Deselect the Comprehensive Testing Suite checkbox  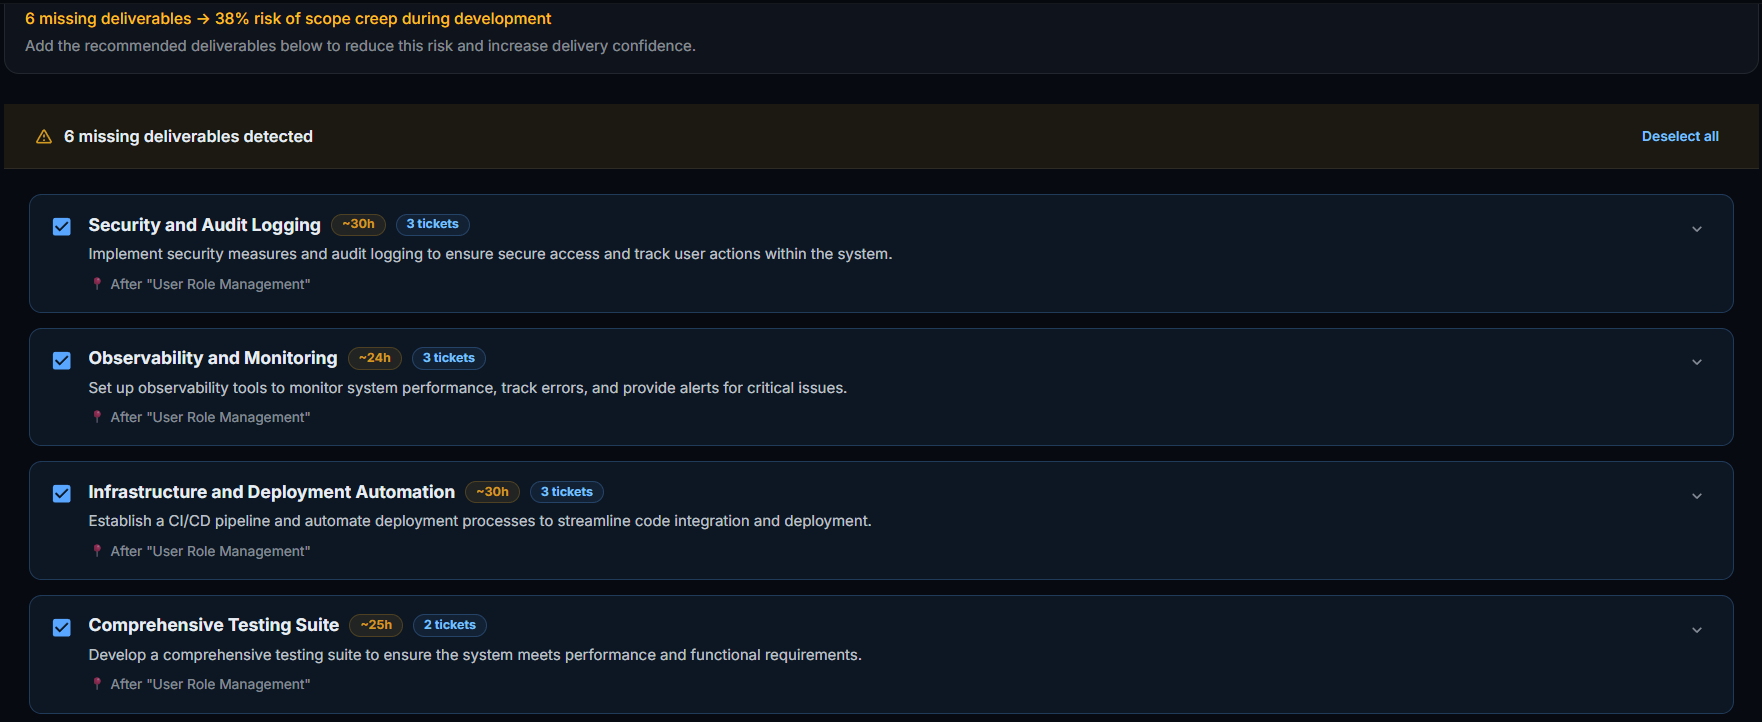tap(62, 627)
